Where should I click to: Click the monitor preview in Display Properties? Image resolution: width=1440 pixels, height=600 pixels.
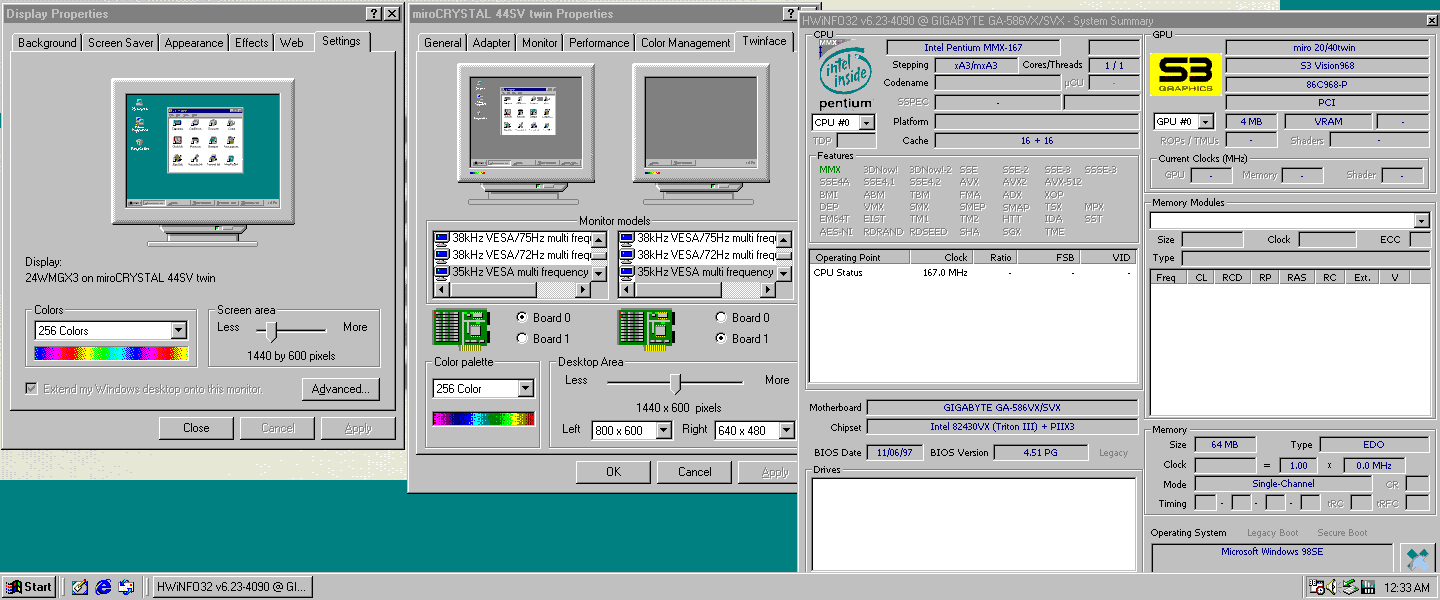(203, 160)
